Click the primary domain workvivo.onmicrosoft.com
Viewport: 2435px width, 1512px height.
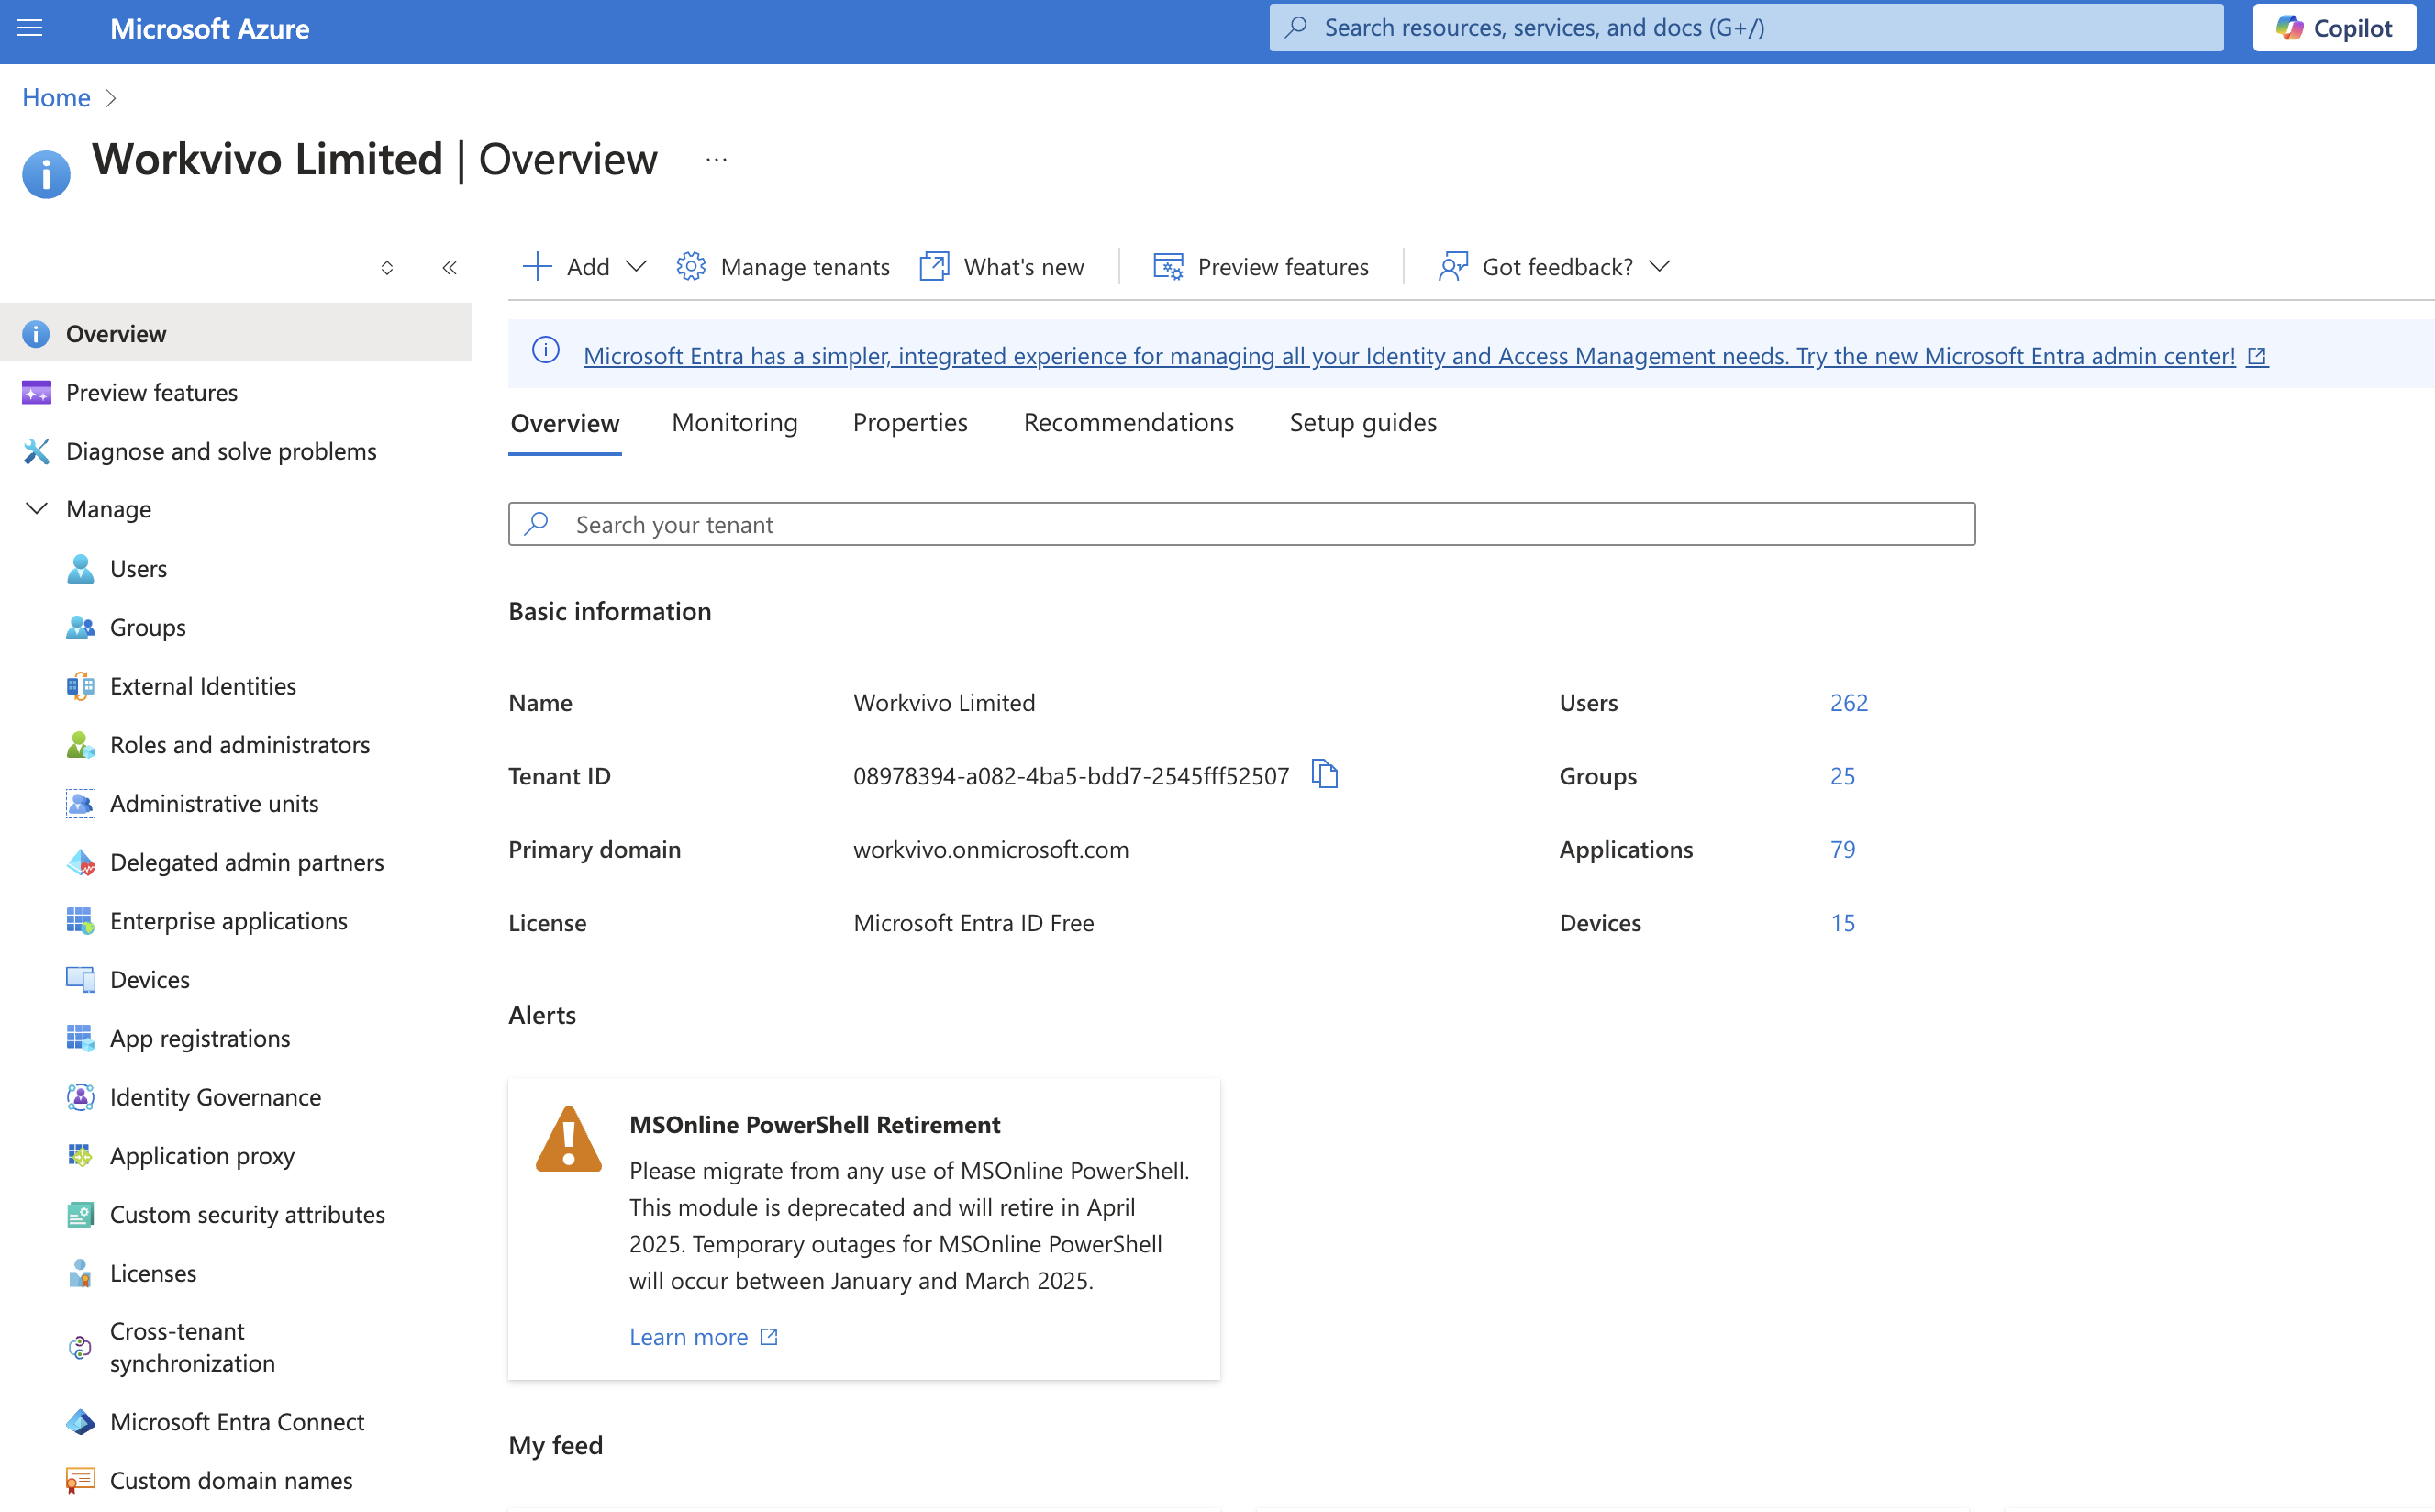click(x=991, y=849)
